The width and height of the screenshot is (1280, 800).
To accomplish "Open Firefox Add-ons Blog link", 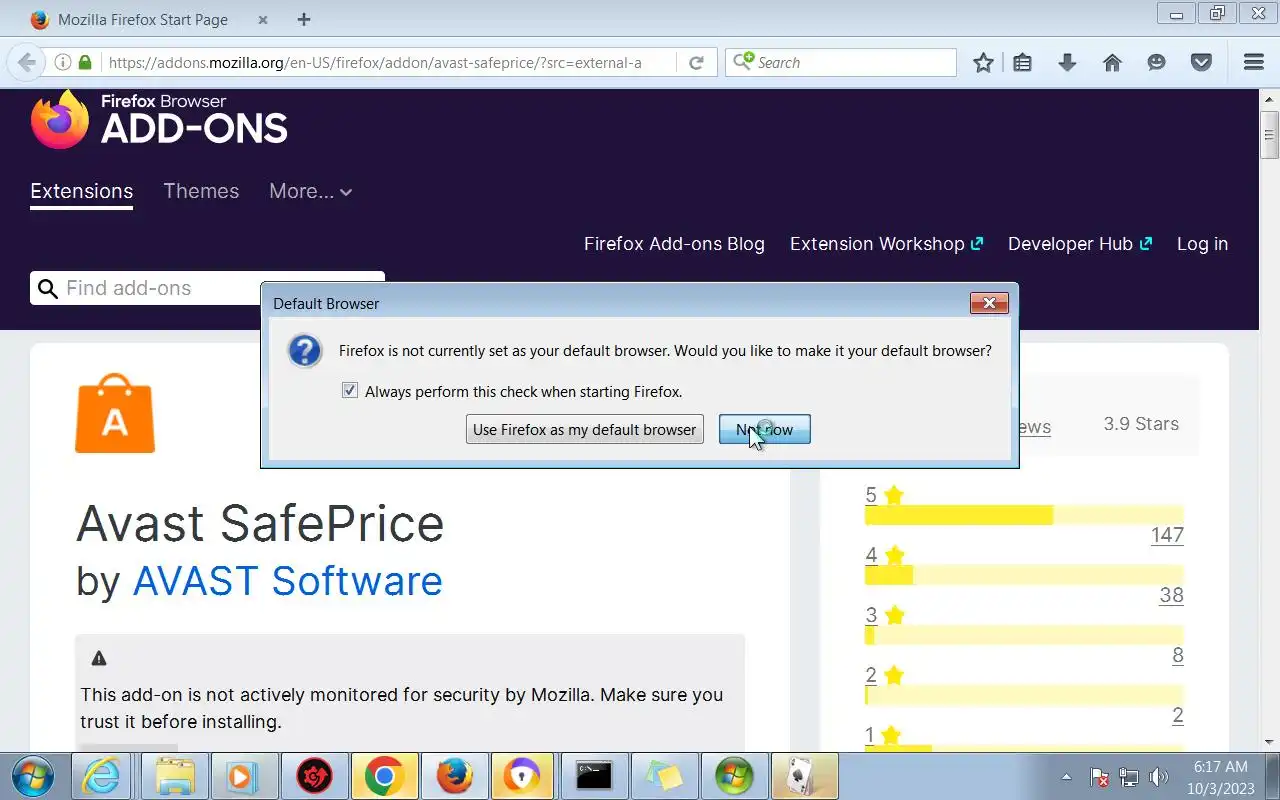I will coord(674,244).
